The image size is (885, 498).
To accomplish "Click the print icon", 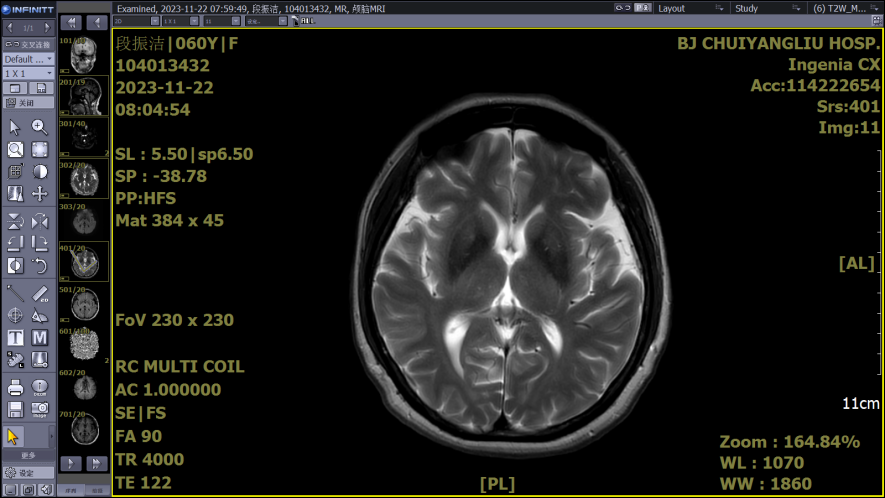I will tap(15, 388).
